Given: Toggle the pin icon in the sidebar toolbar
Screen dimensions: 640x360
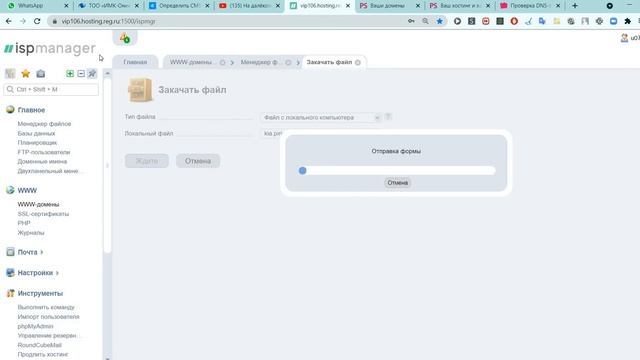Looking at the screenshot, I should point(92,73).
